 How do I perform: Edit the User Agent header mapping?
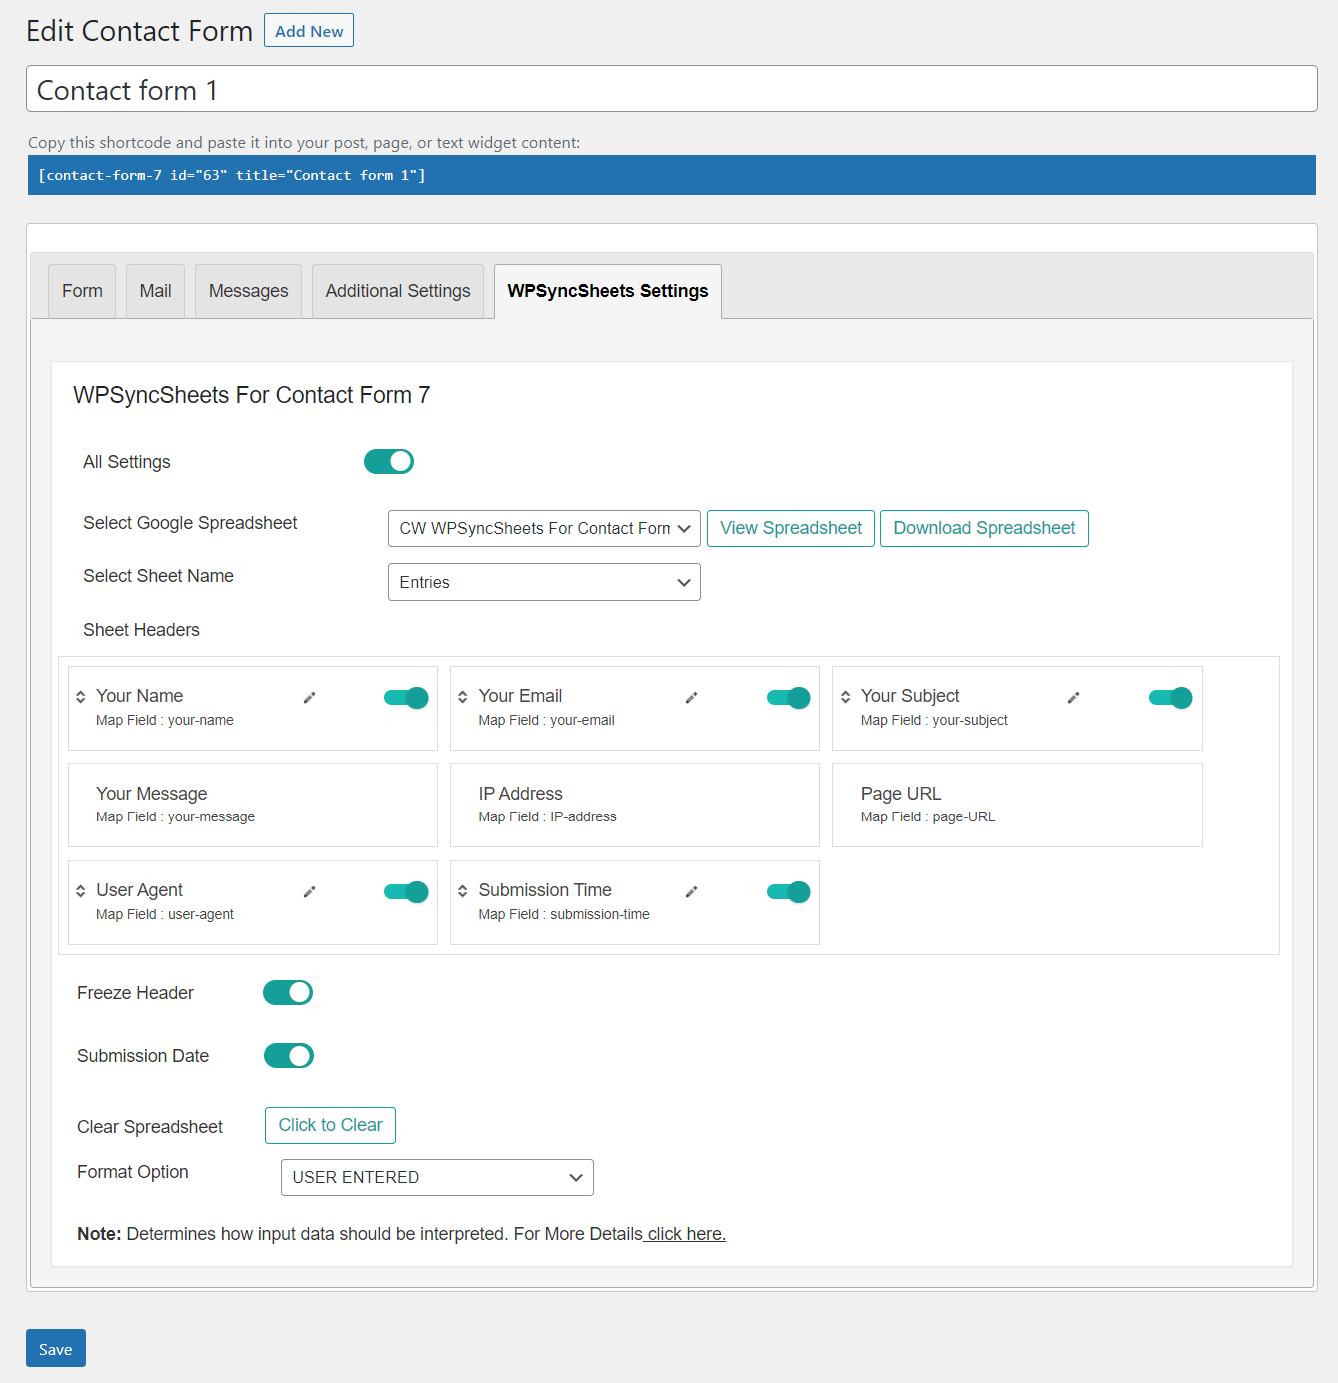click(x=309, y=891)
